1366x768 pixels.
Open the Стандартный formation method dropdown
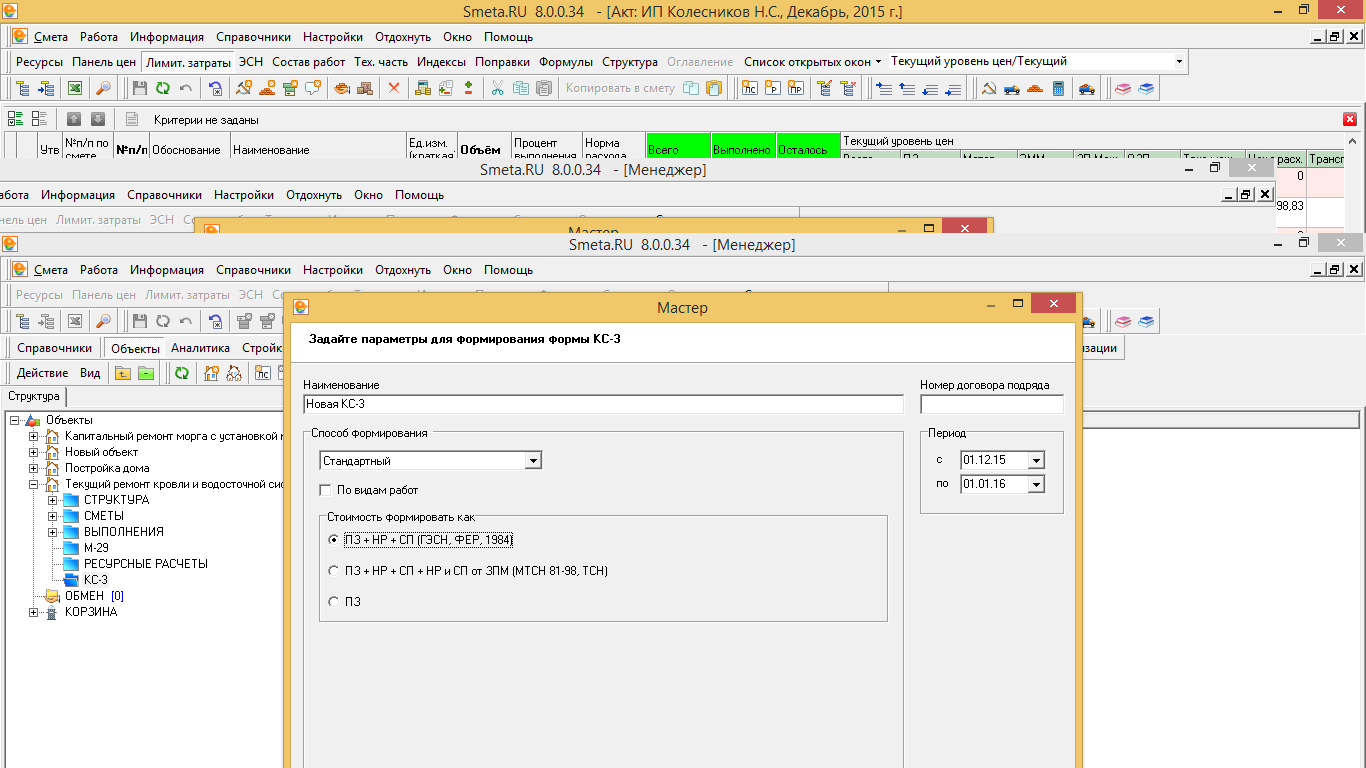[533, 461]
